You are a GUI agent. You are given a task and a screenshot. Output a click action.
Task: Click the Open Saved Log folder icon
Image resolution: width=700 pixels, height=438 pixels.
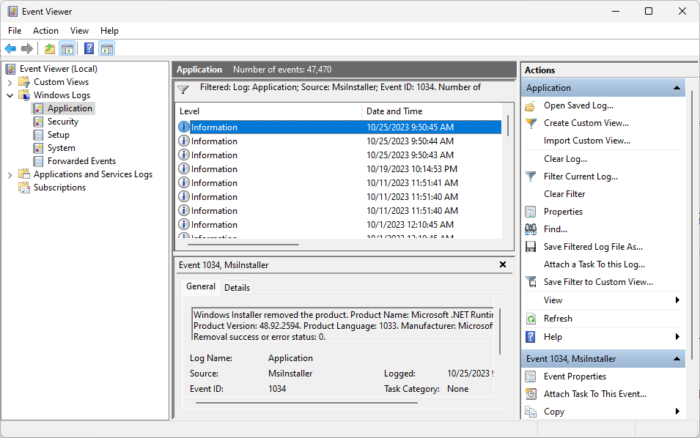pos(531,105)
